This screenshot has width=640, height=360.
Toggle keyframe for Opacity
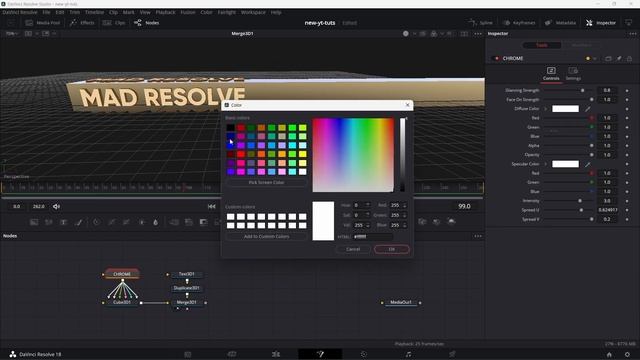click(x=627, y=155)
